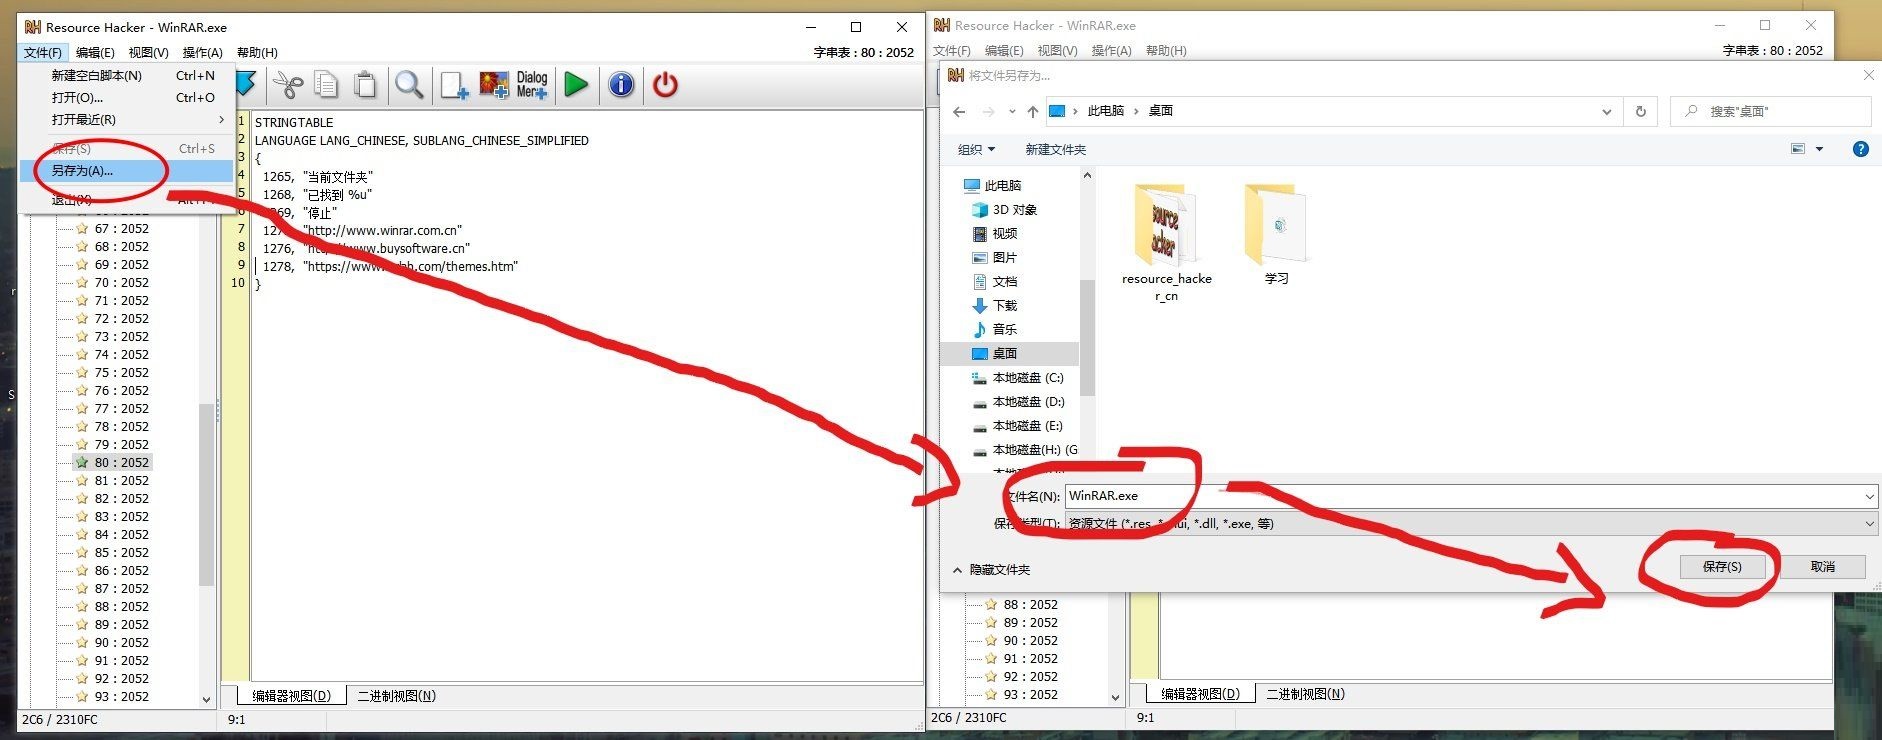This screenshot has height=740, width=1882.
Task: Click the Add image resource icon
Action: tap(493, 85)
